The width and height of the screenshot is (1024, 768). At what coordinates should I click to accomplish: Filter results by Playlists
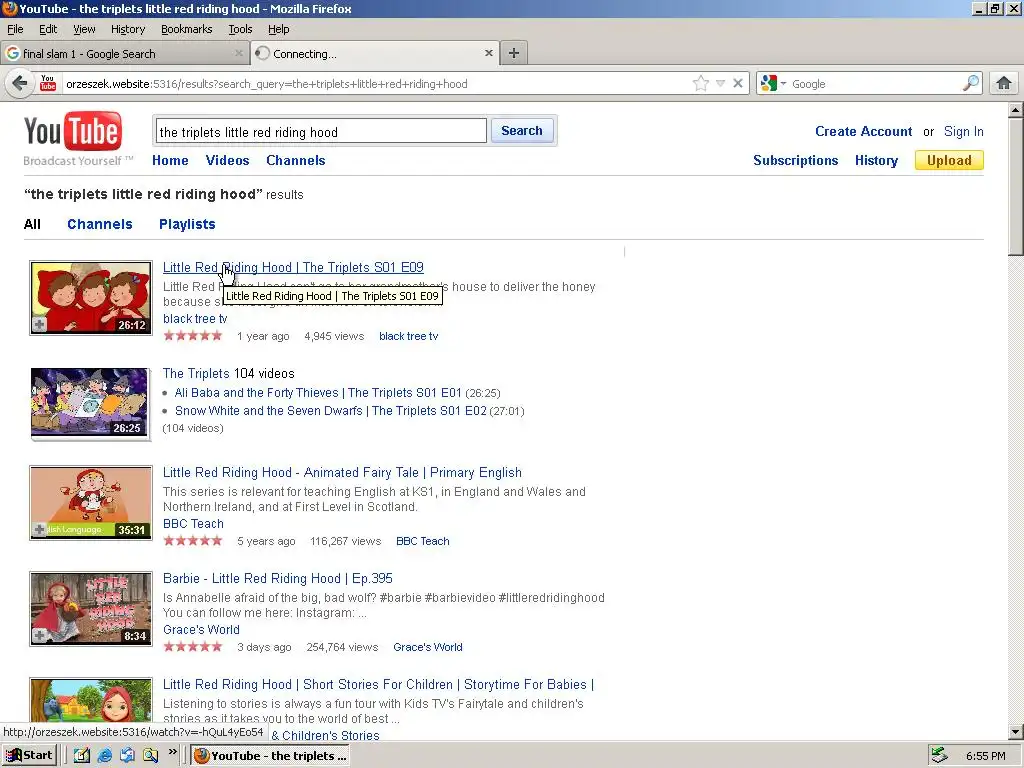187,225
